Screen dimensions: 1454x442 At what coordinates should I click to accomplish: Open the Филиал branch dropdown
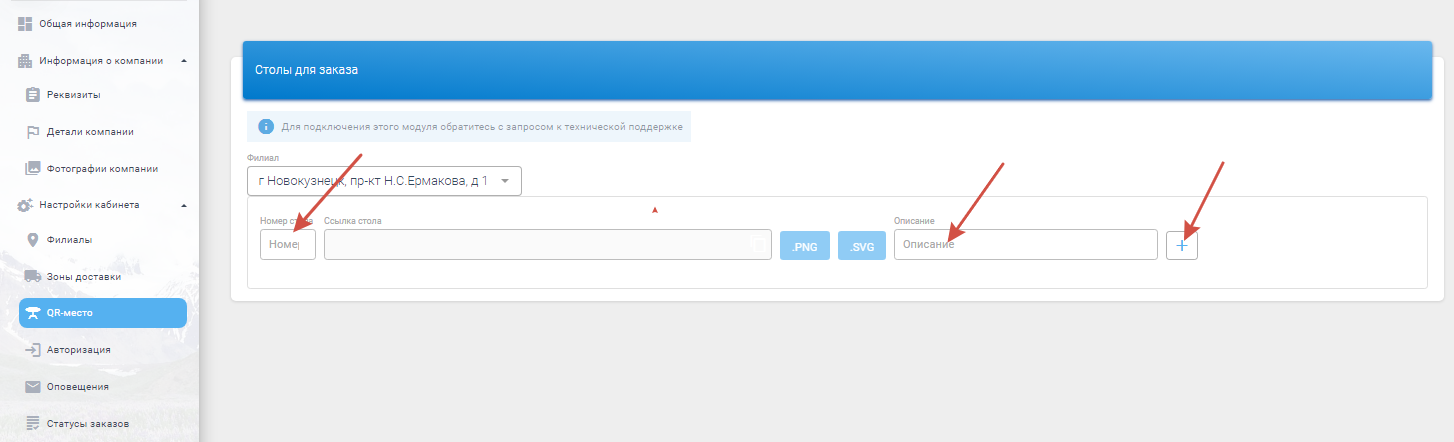384,181
